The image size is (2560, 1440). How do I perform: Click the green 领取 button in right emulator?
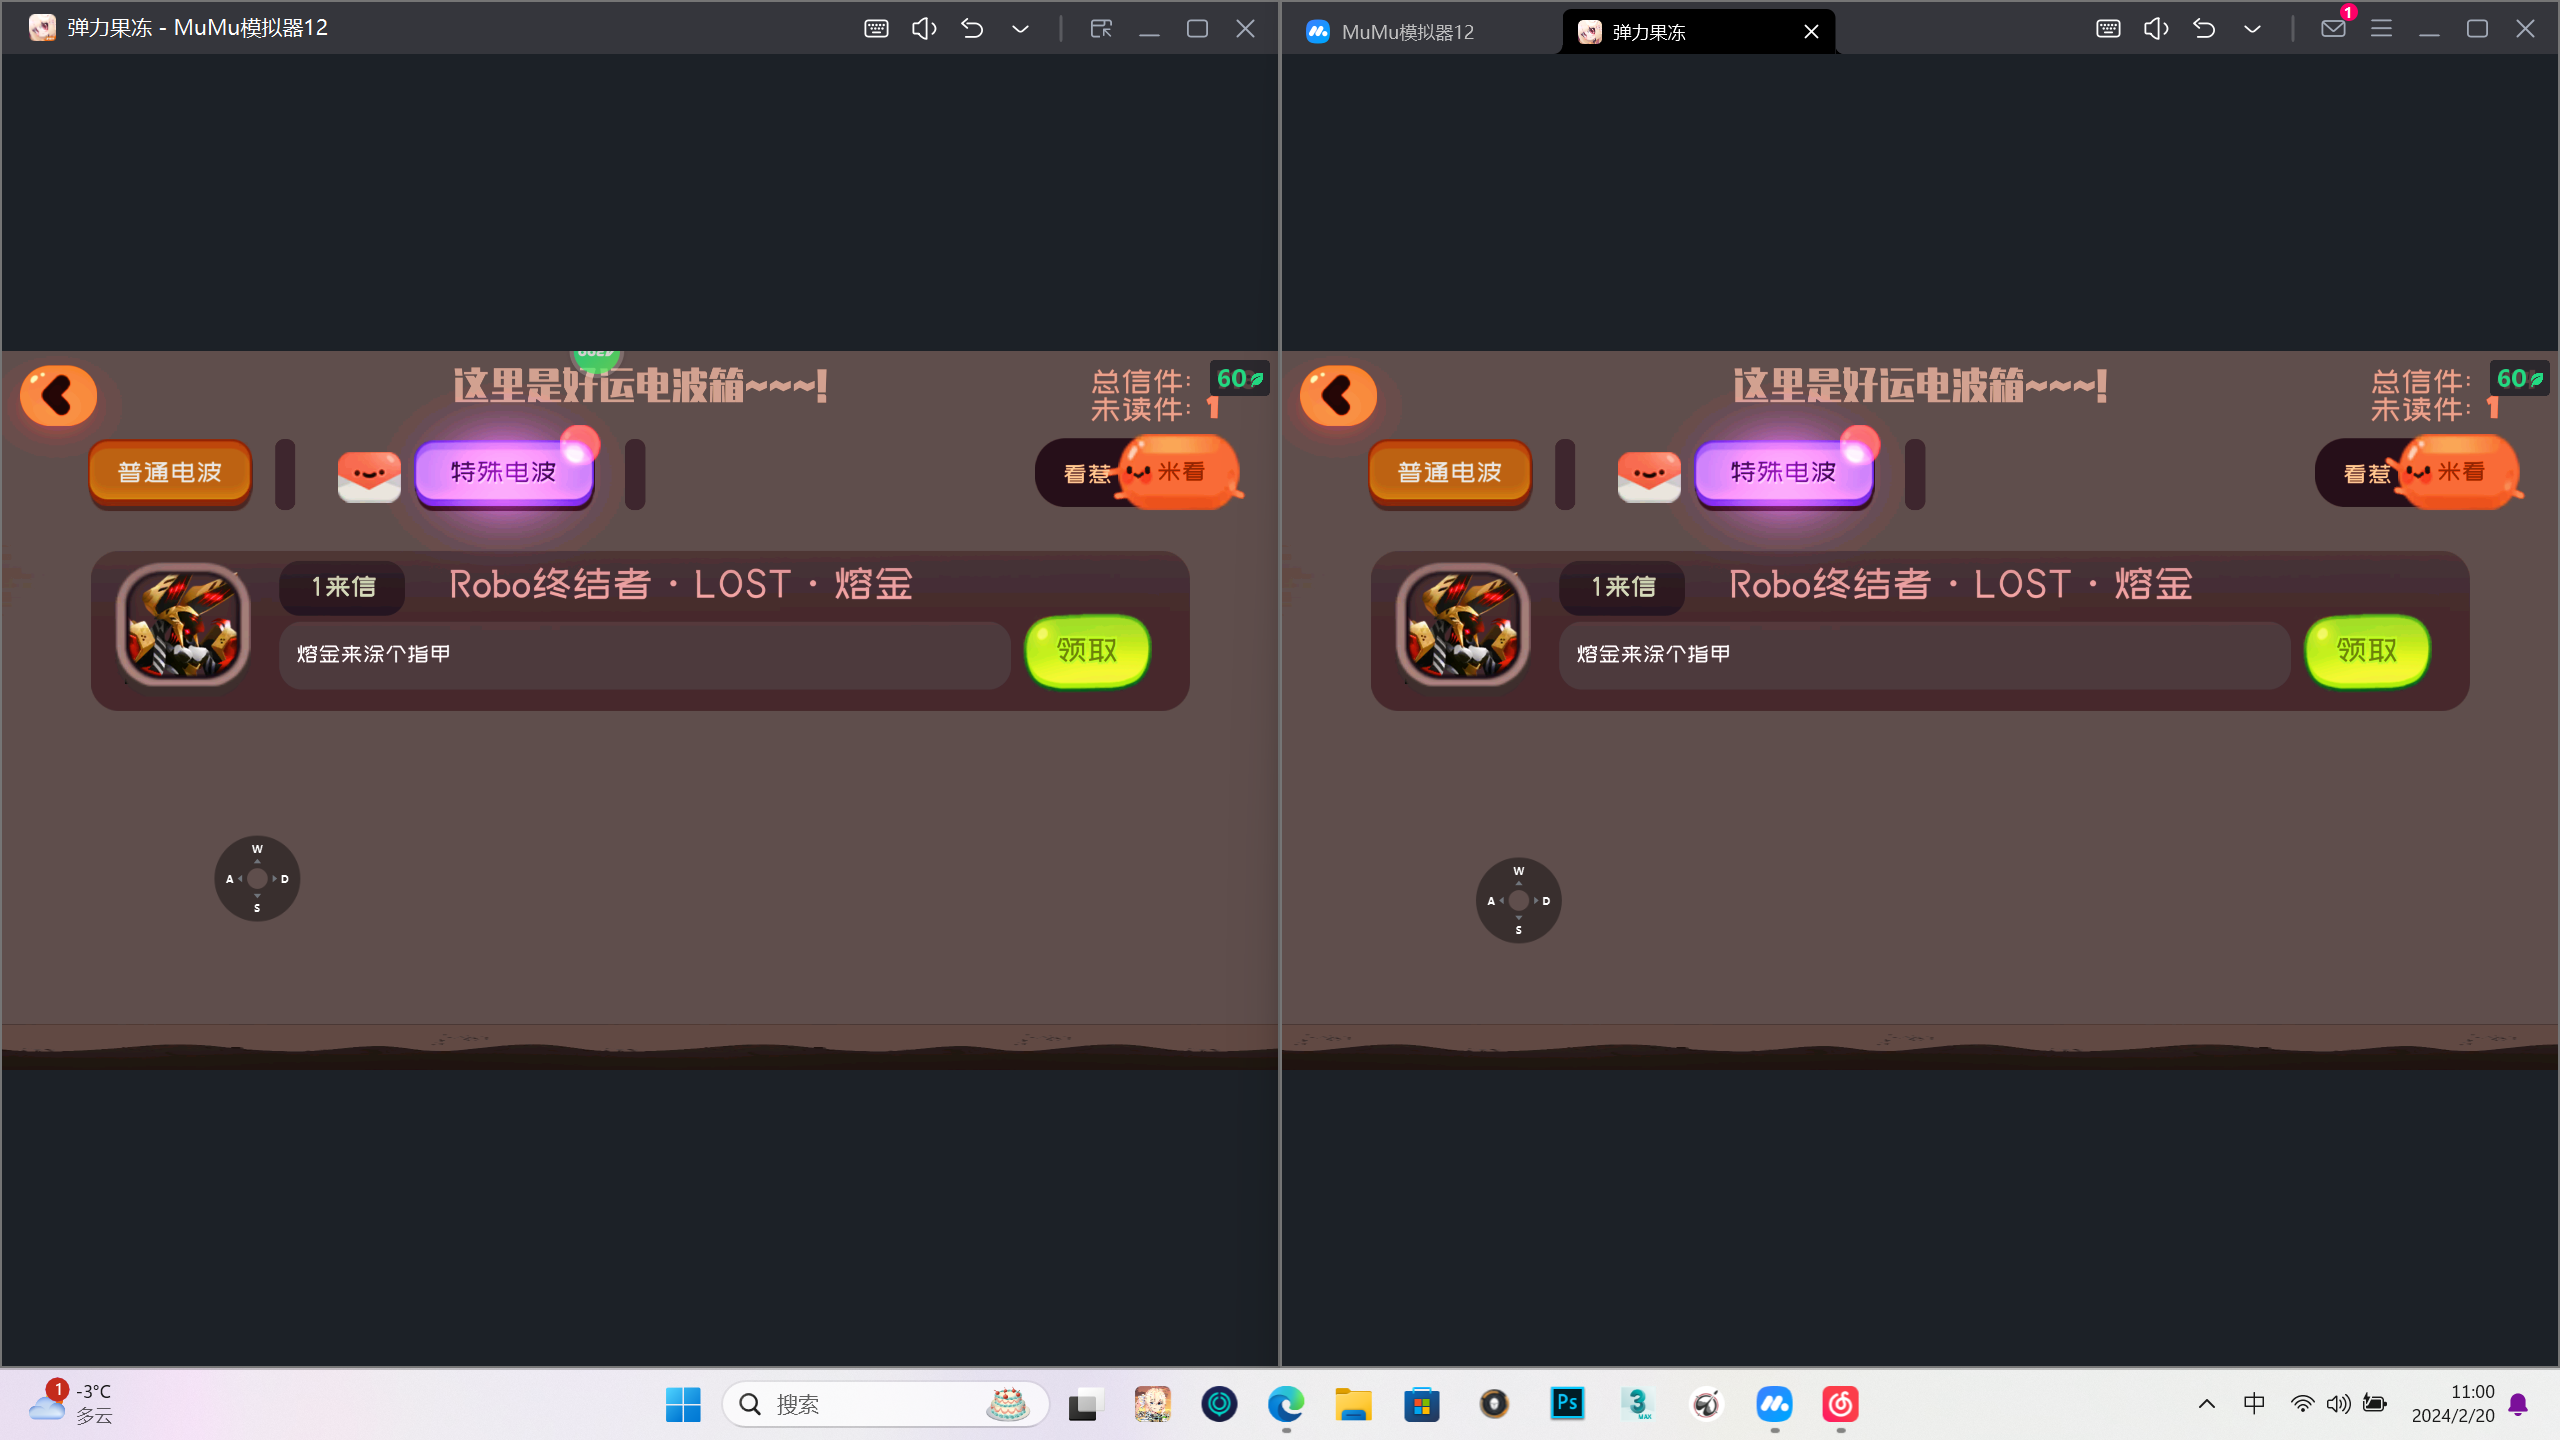2367,651
